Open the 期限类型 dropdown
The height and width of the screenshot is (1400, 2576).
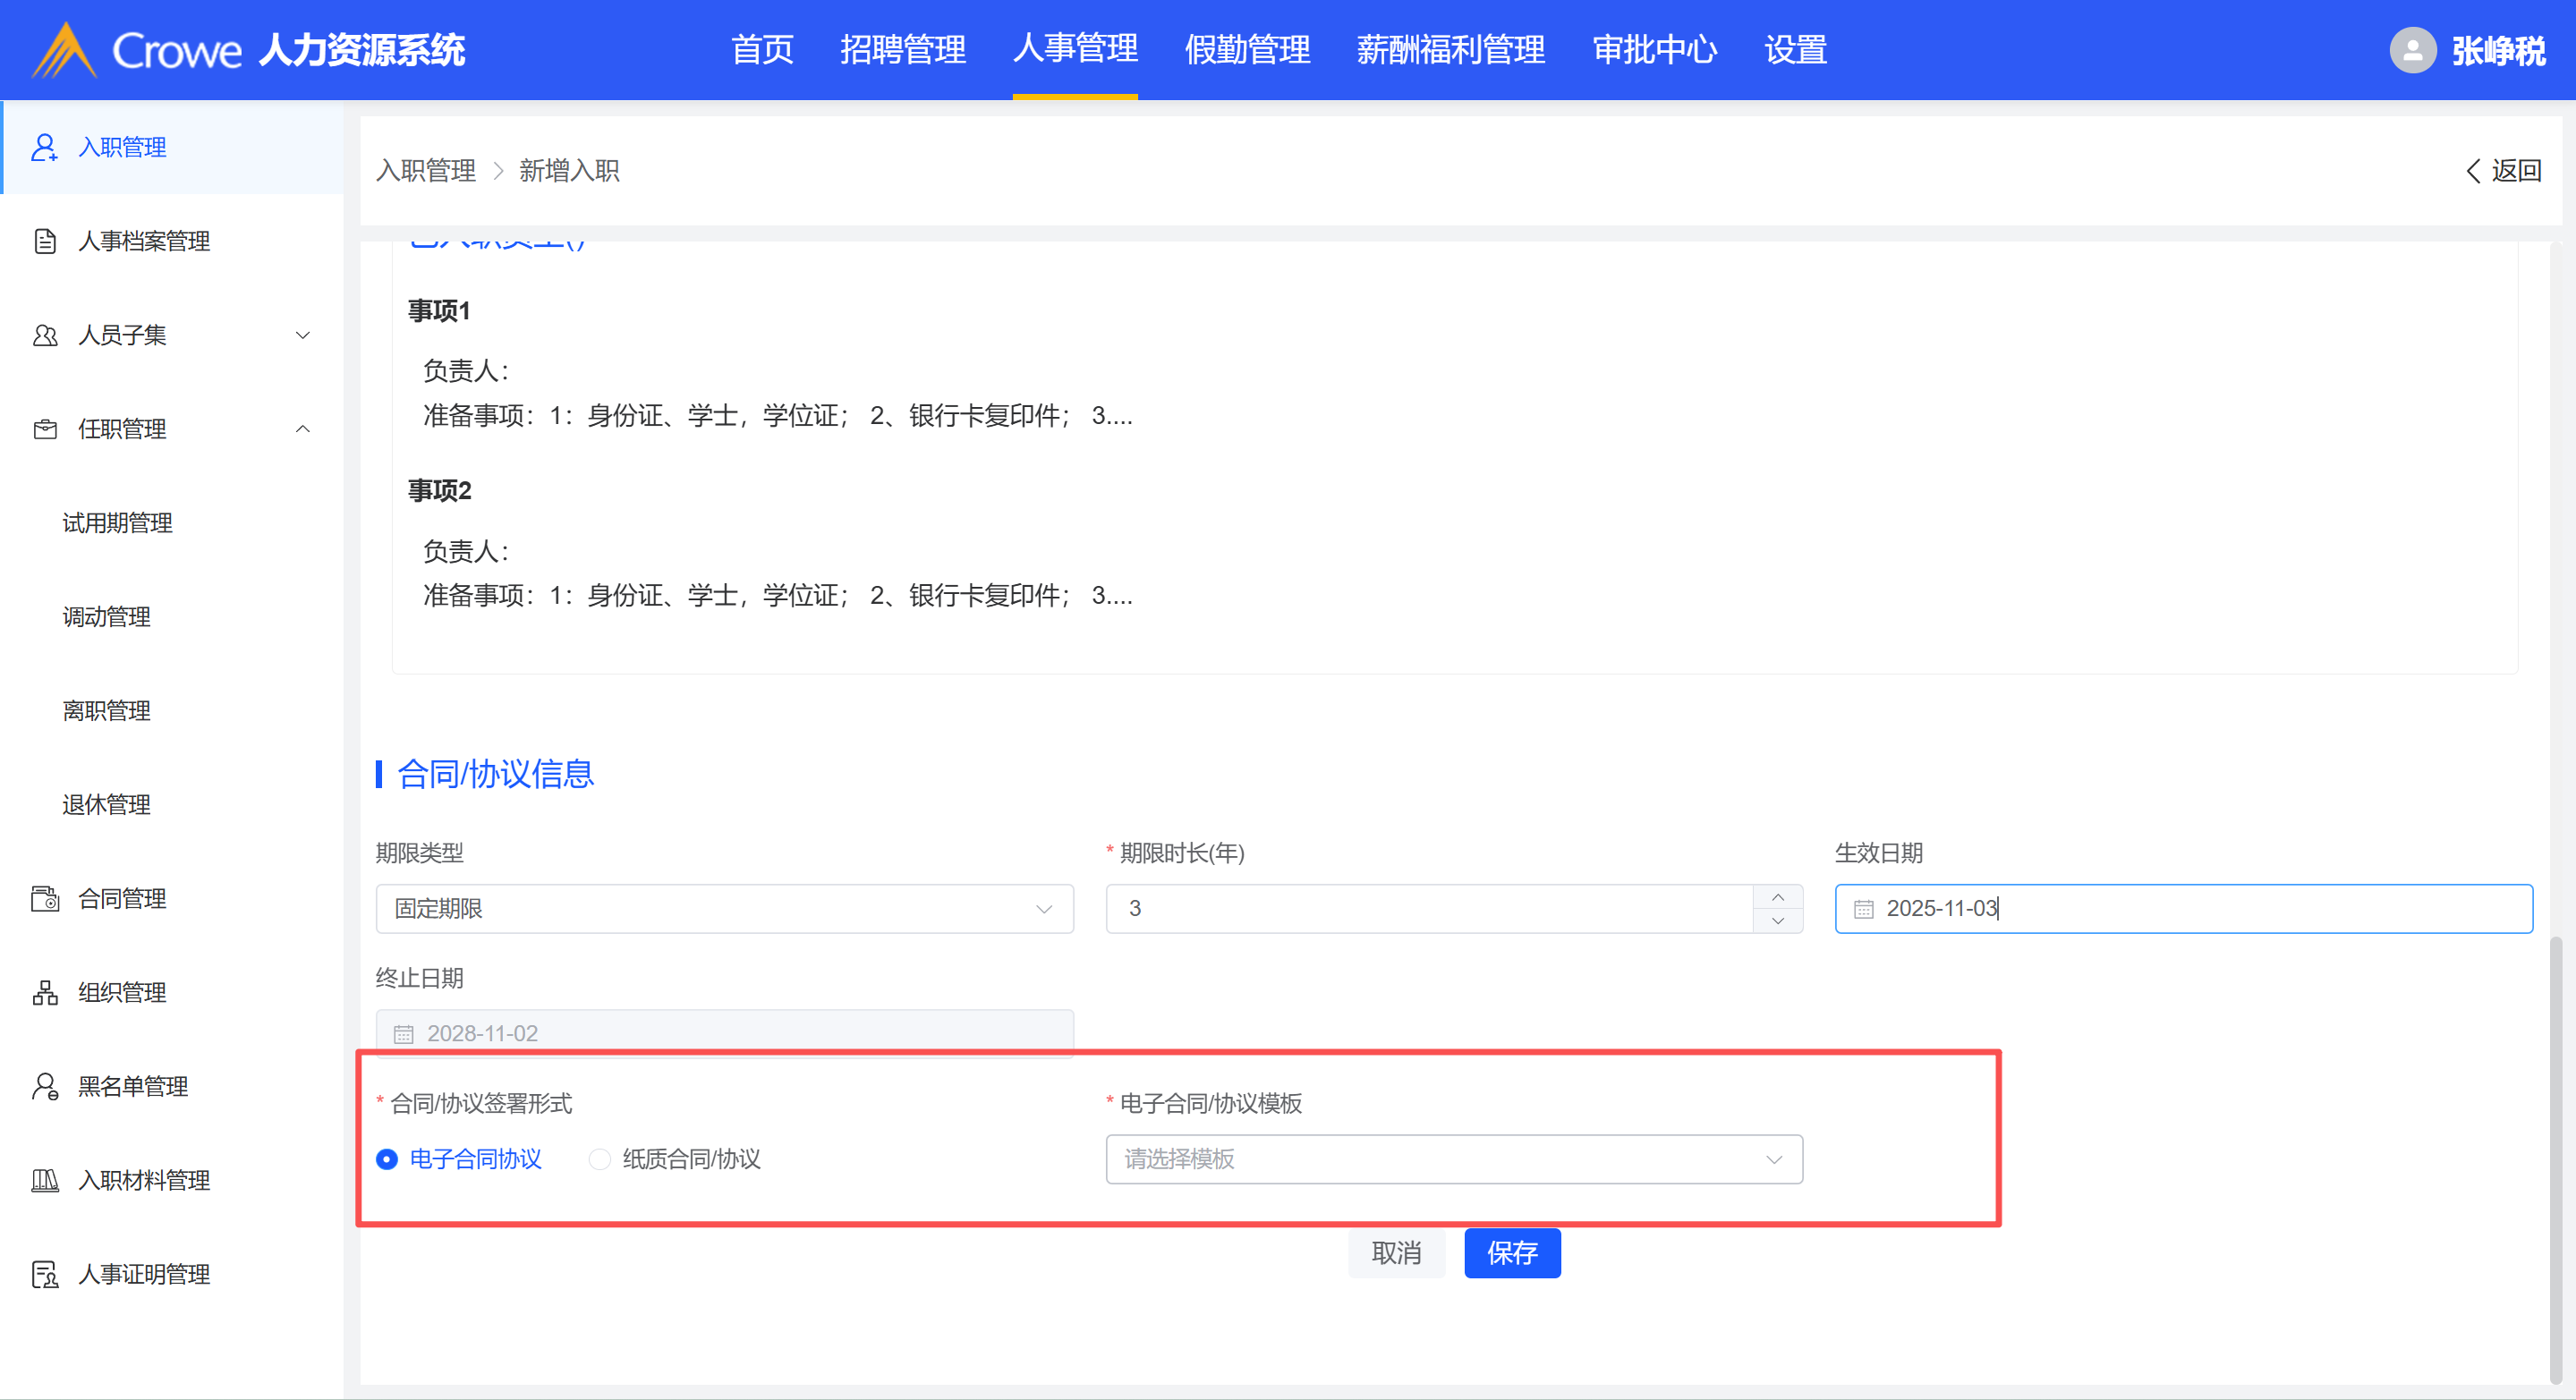click(724, 909)
